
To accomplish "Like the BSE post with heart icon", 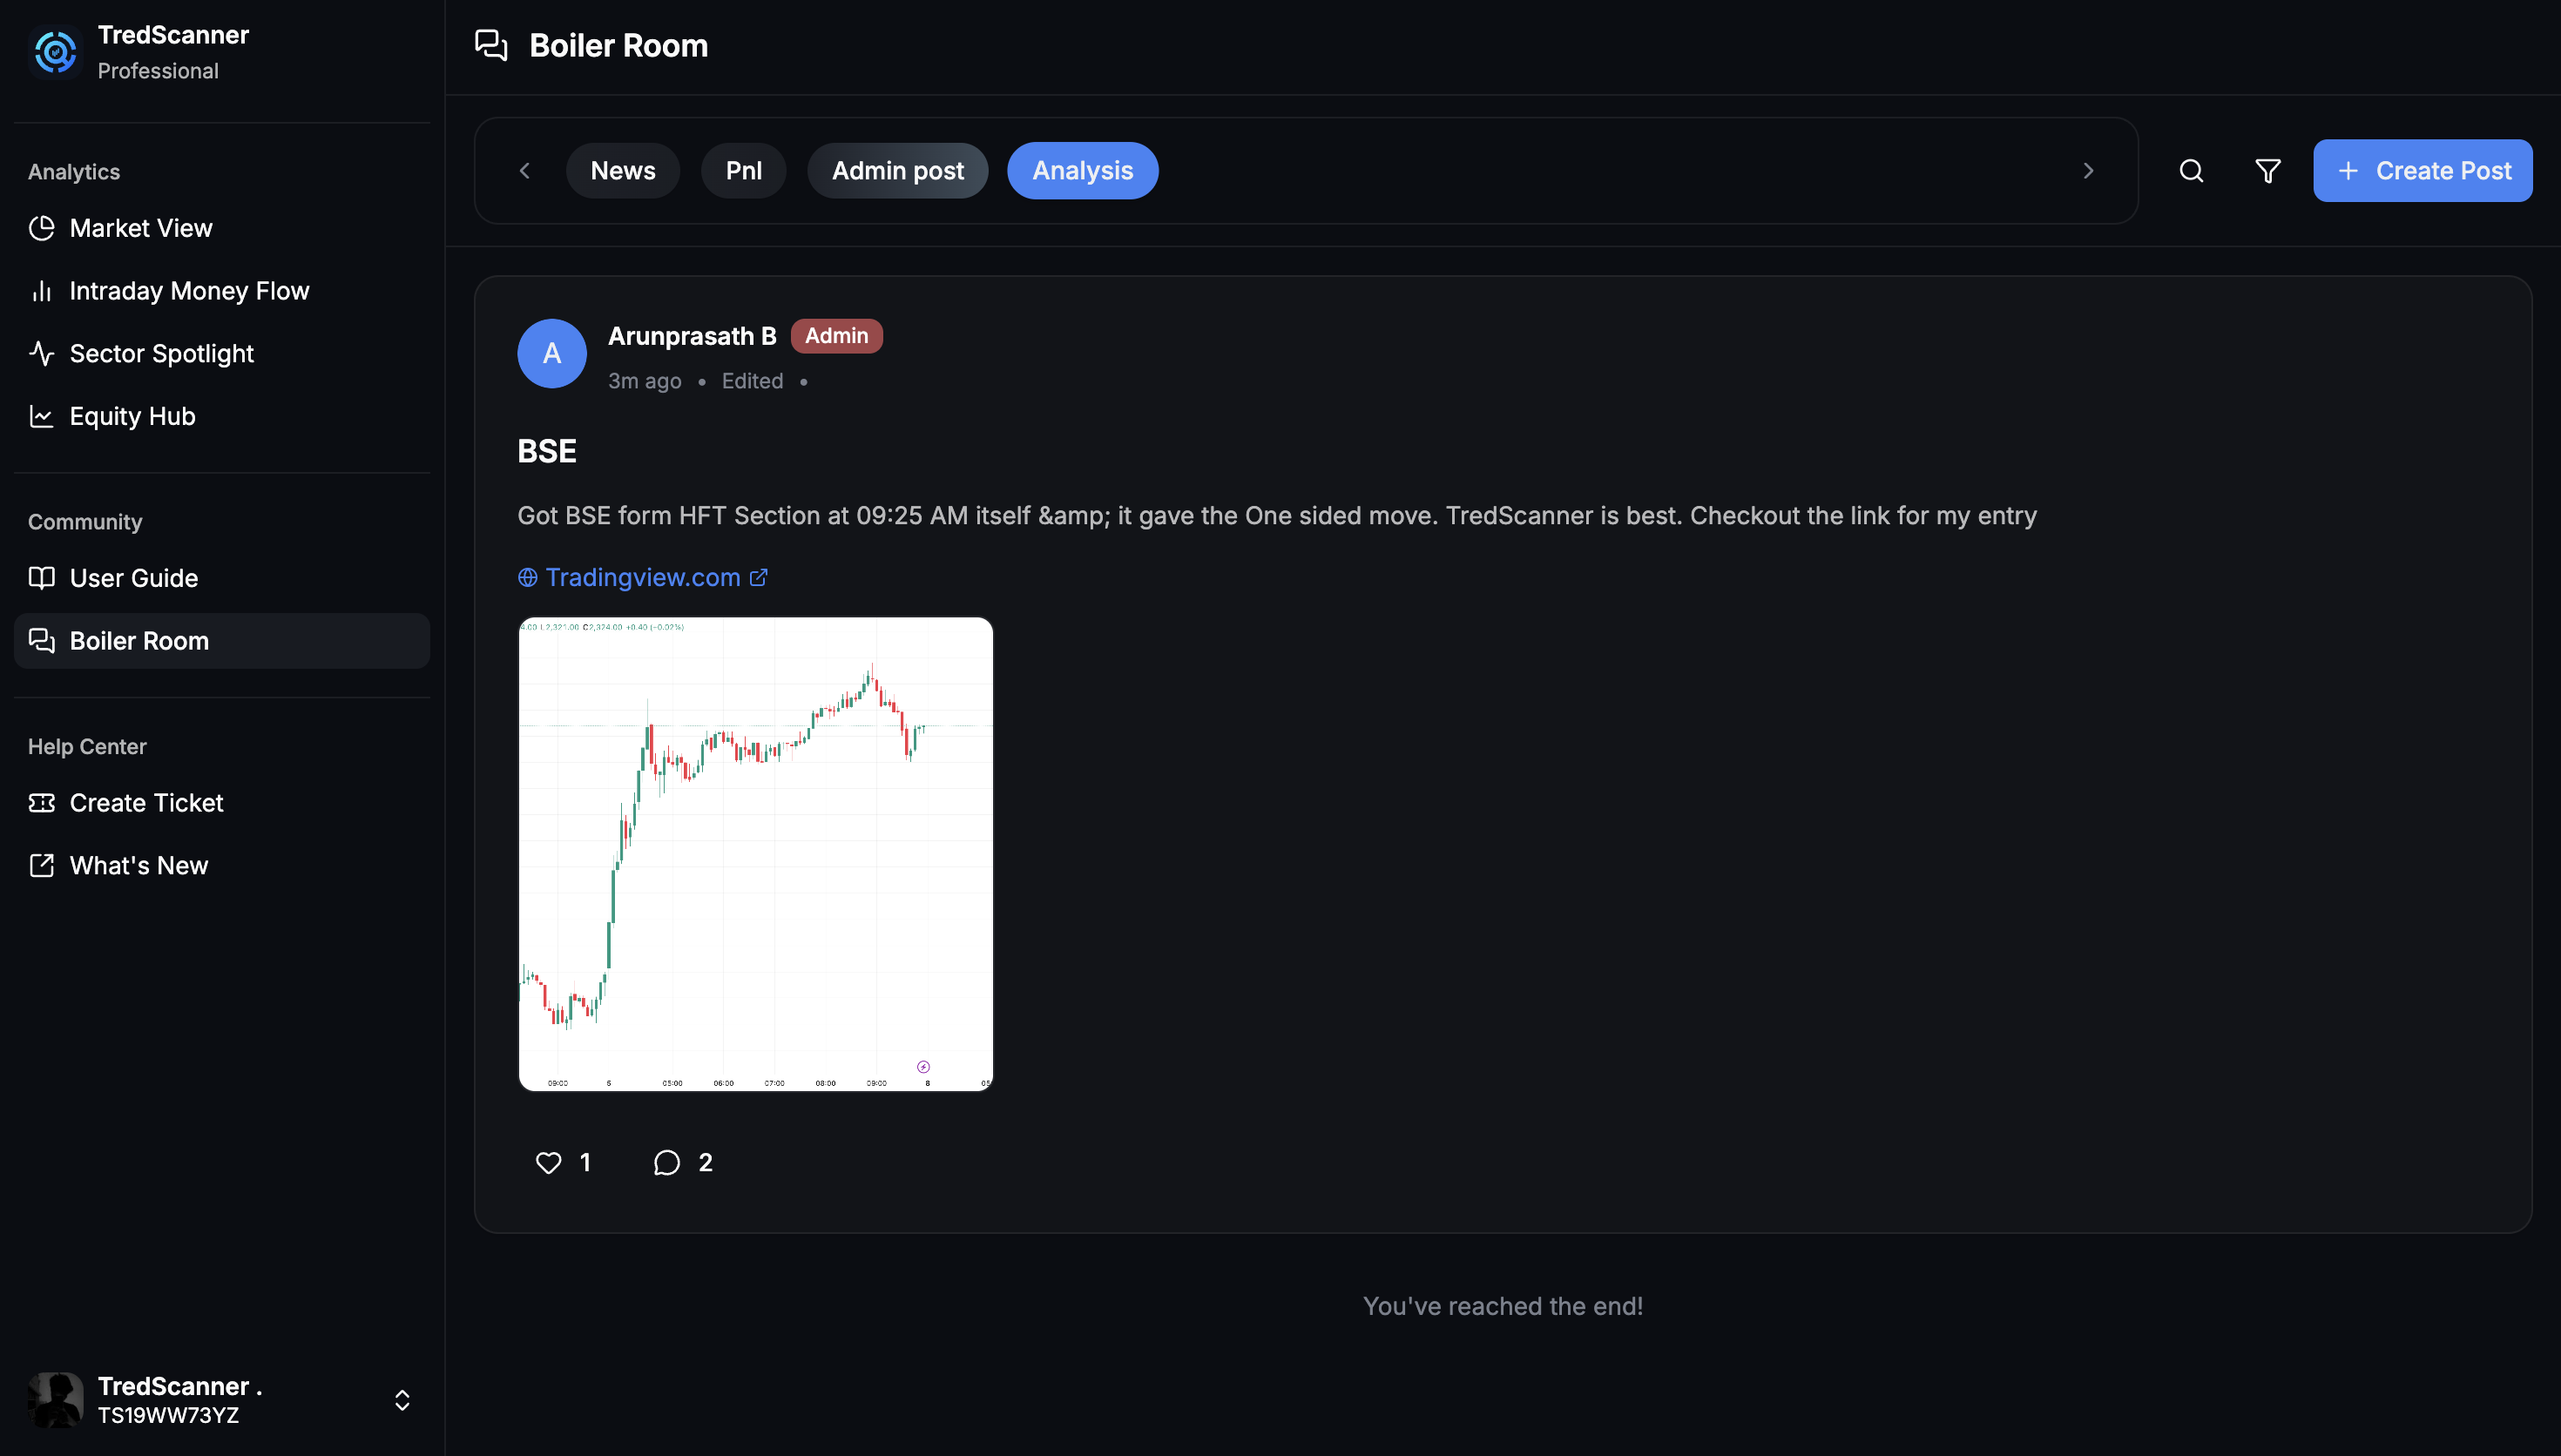I will pyautogui.click(x=548, y=1162).
